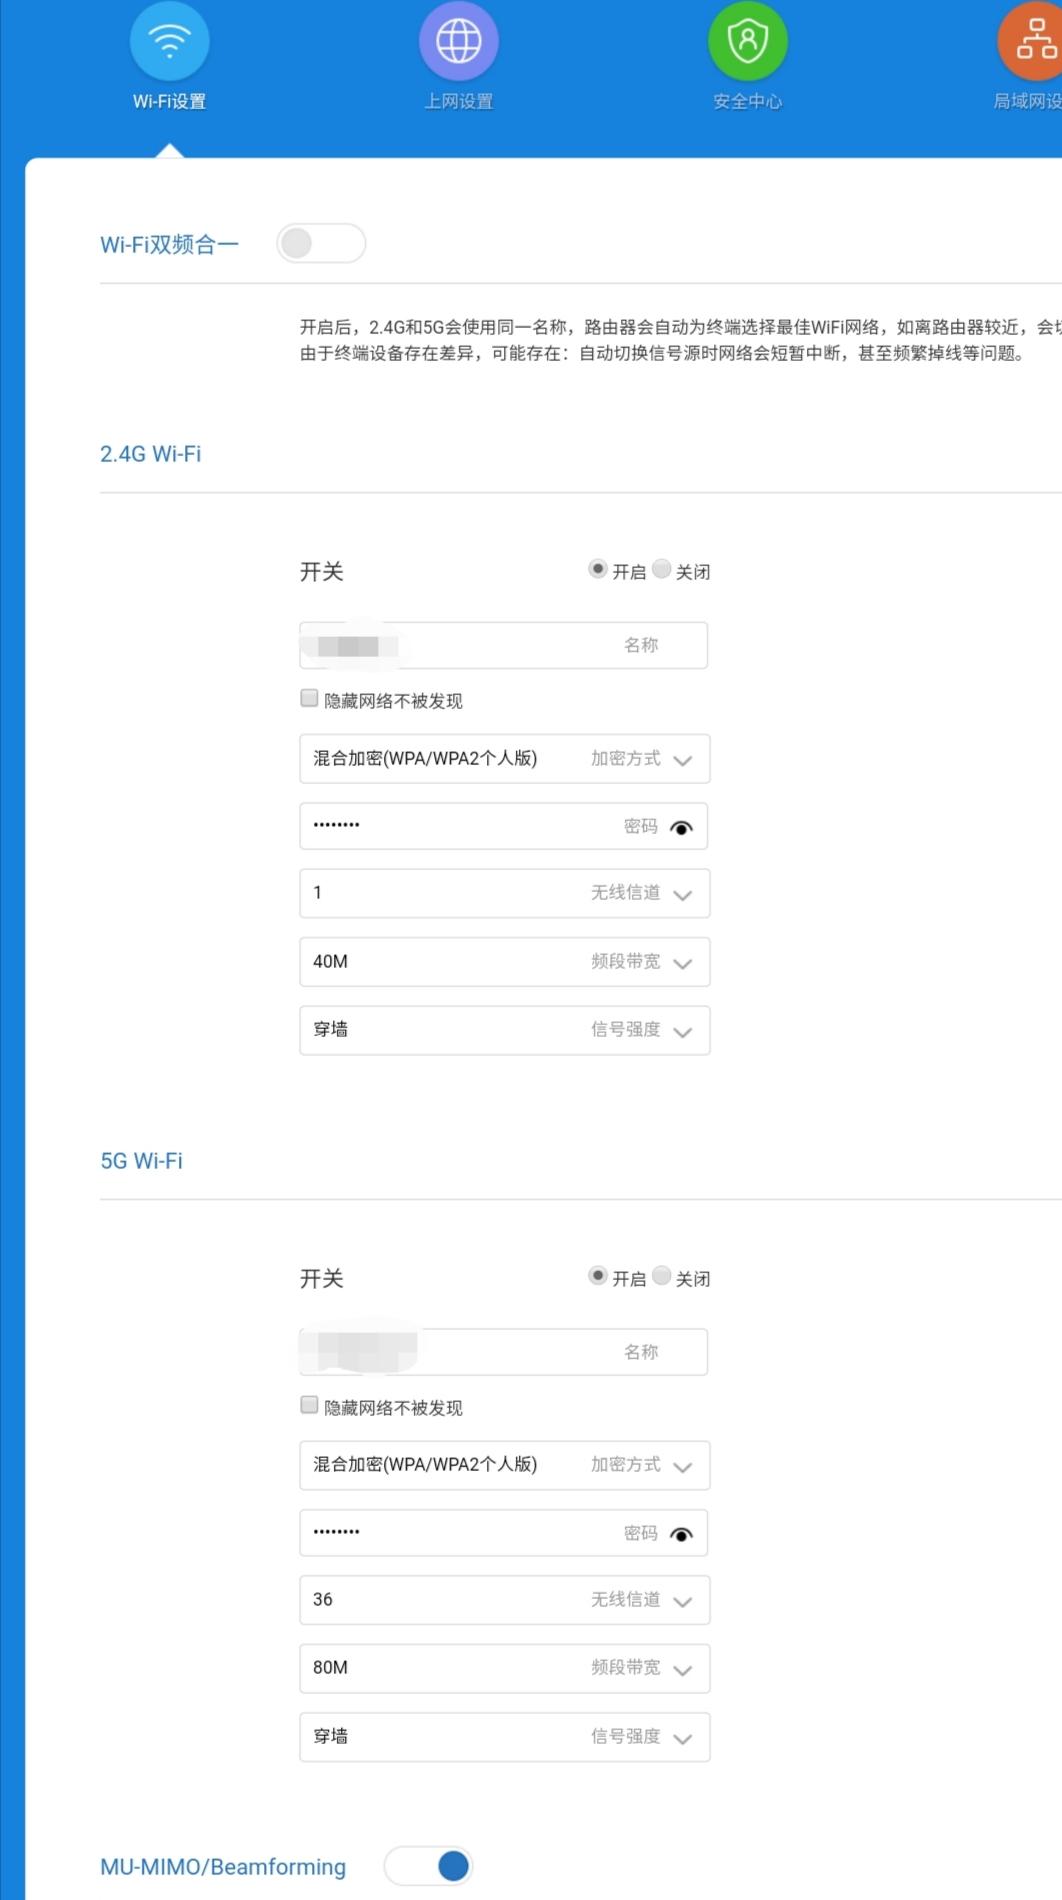
Task: Click the 5G Wi-Fi 密码 field
Action: pyautogui.click(x=504, y=1533)
